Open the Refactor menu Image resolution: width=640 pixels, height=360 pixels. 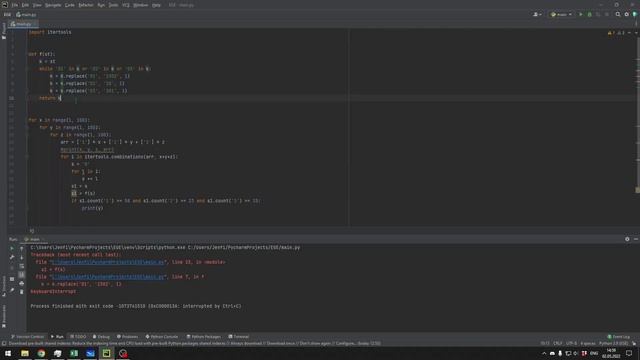pos(86,5)
